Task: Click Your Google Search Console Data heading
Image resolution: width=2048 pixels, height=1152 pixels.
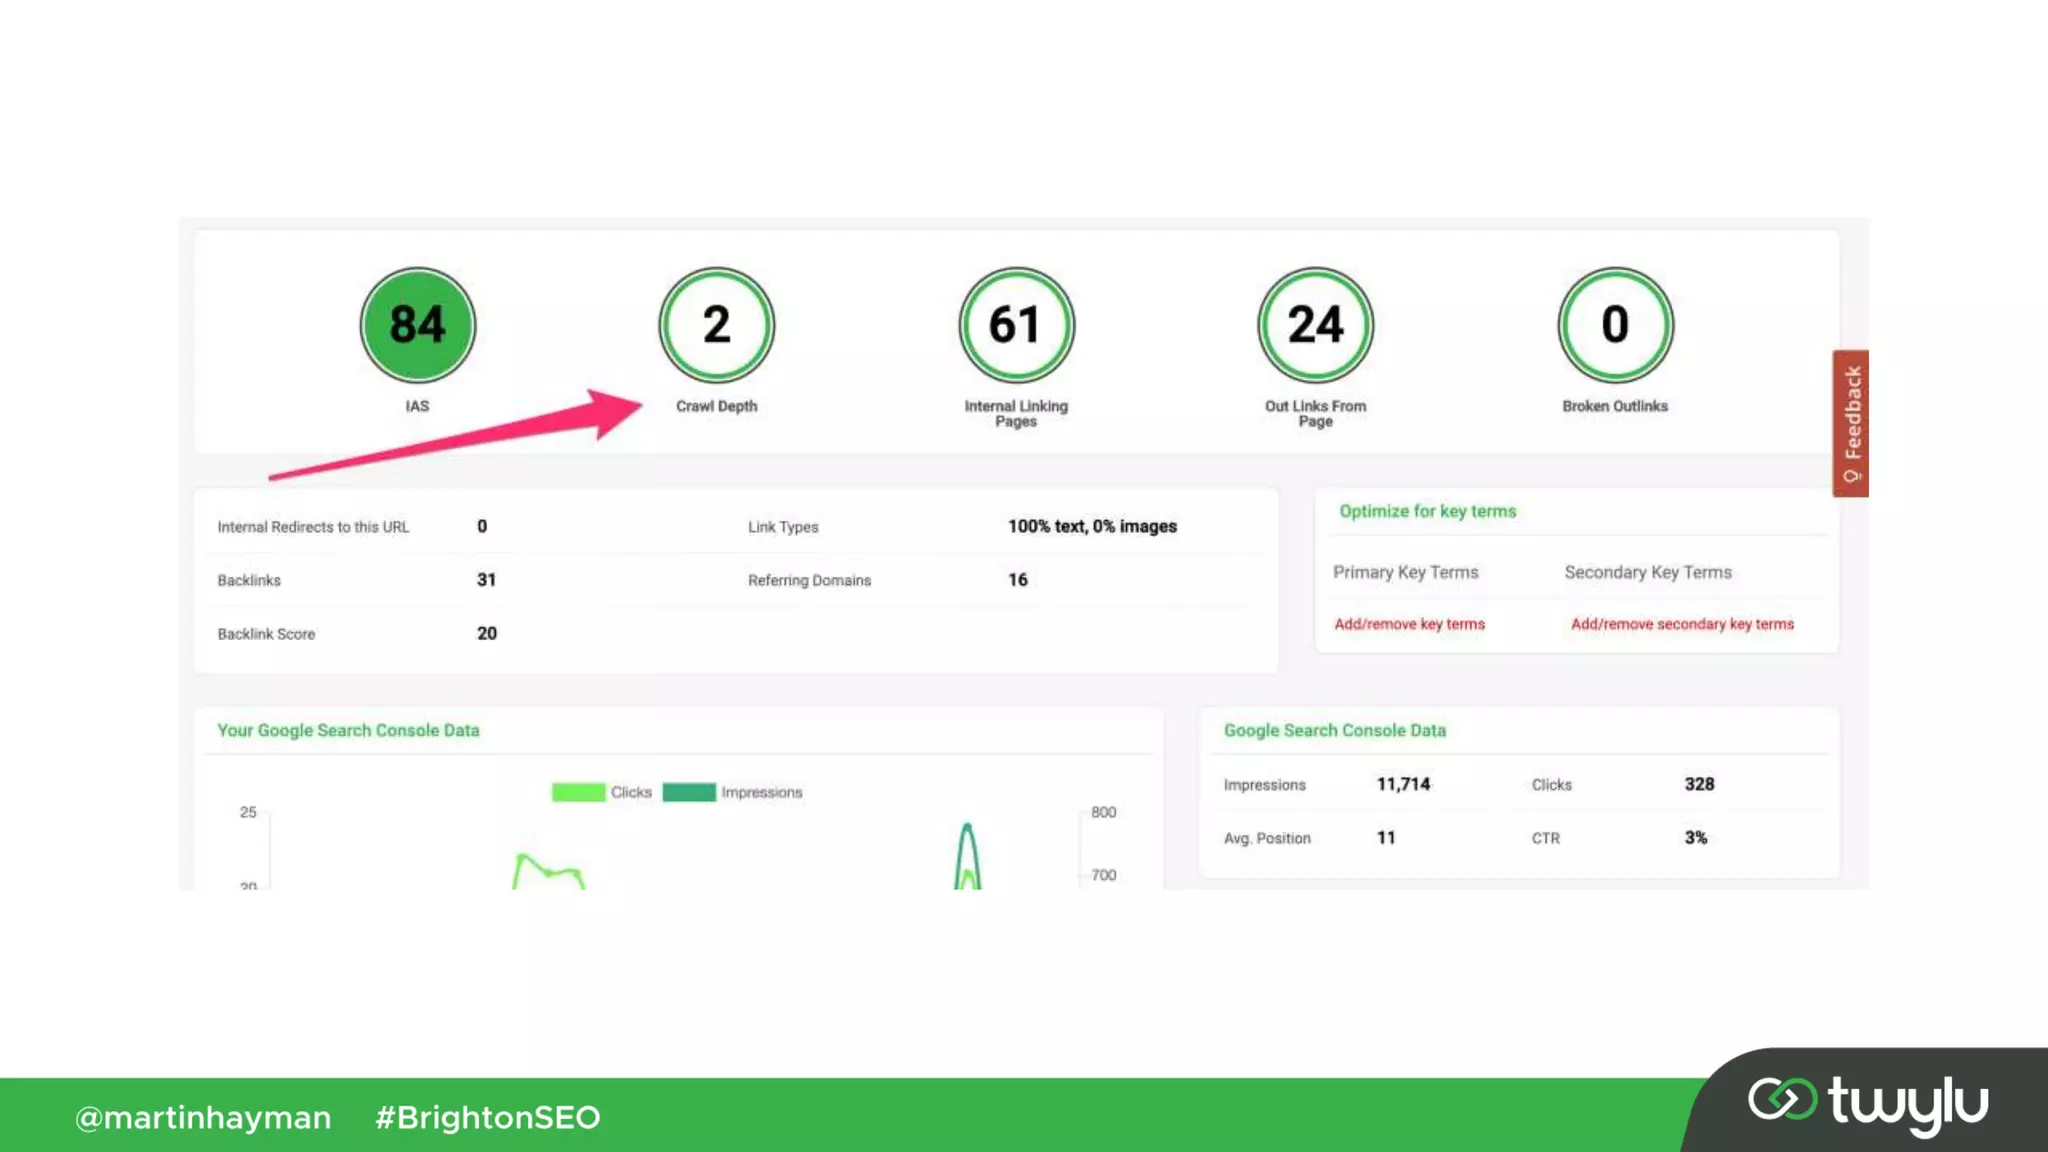Action: pyautogui.click(x=348, y=731)
